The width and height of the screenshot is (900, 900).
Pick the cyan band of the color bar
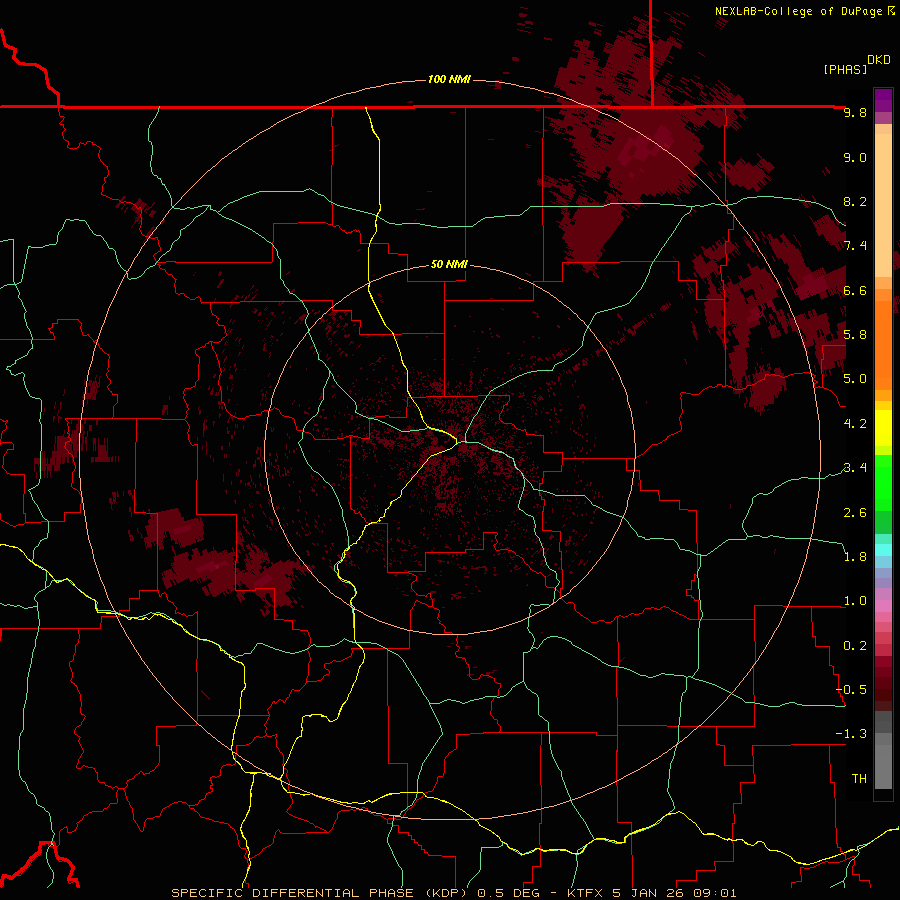[x=883, y=550]
